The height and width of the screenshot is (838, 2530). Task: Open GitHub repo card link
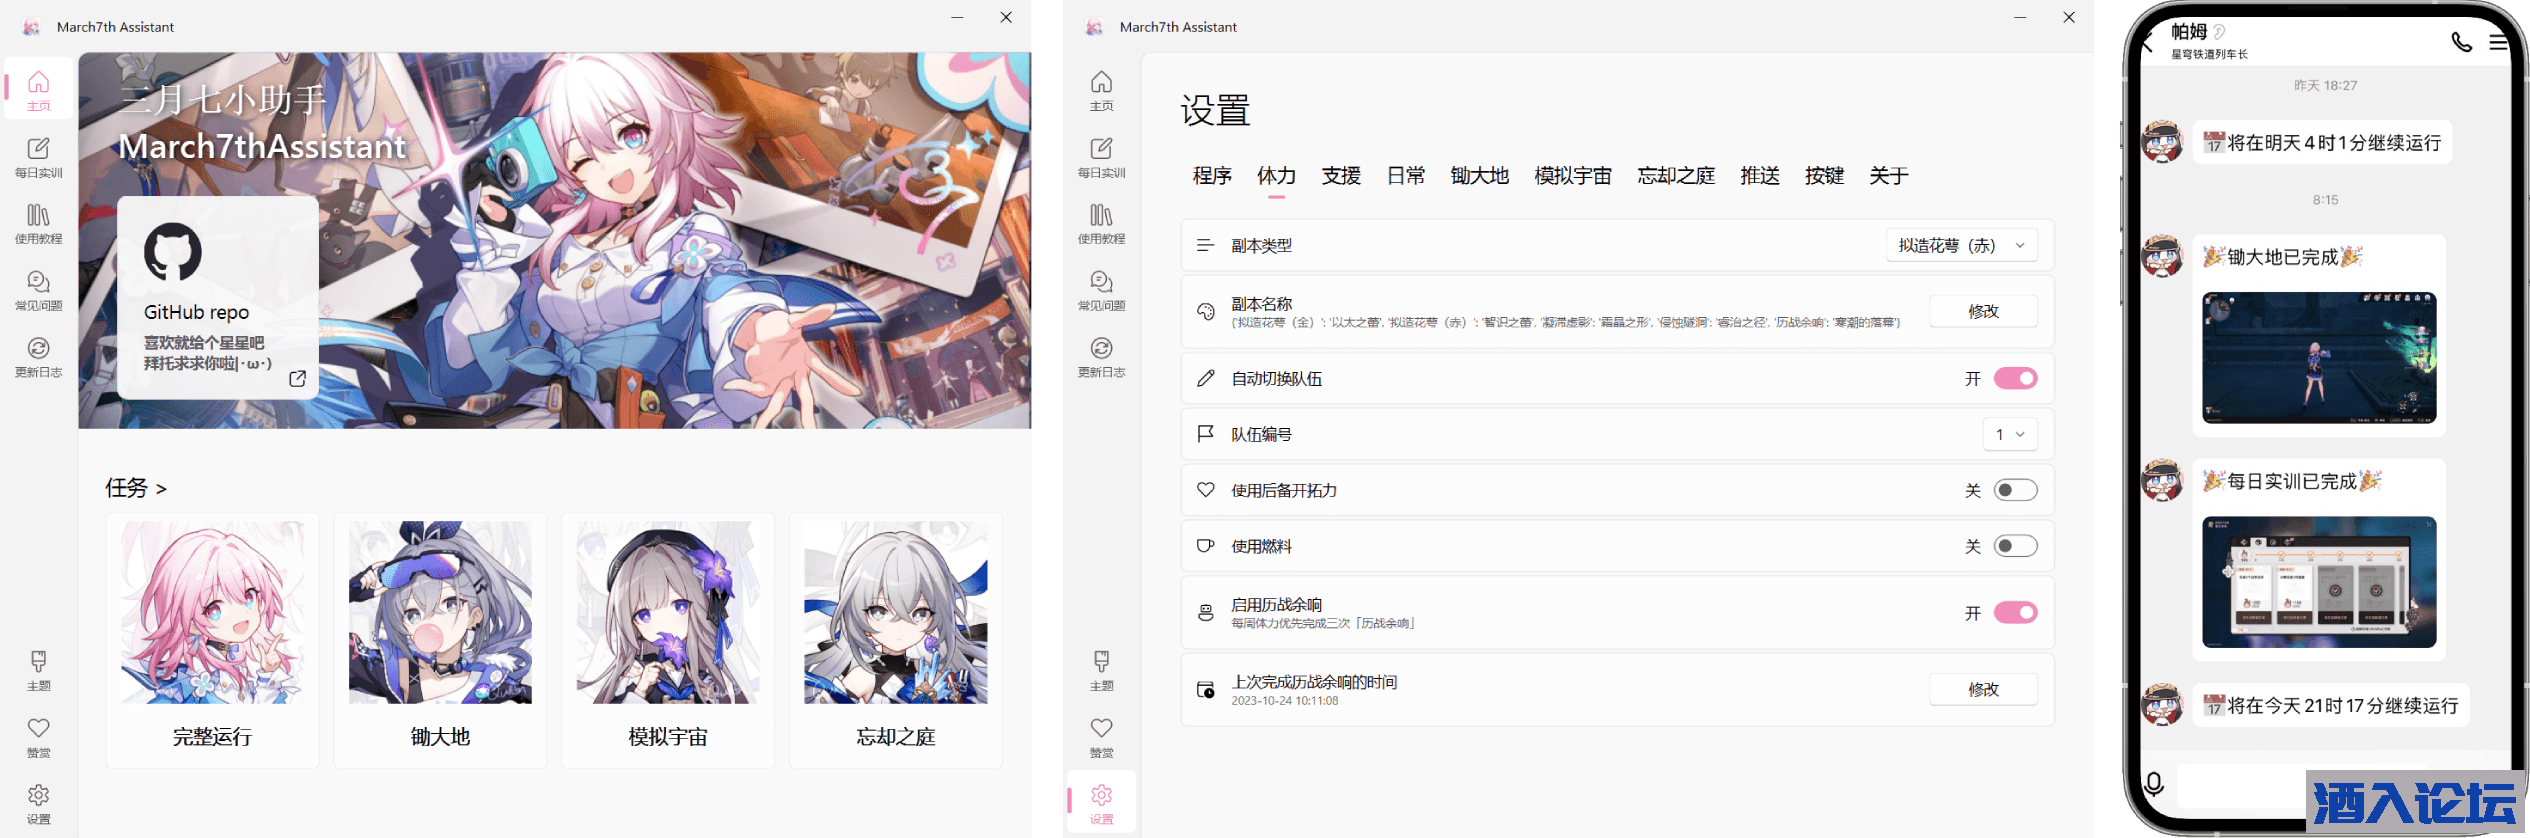[218, 297]
